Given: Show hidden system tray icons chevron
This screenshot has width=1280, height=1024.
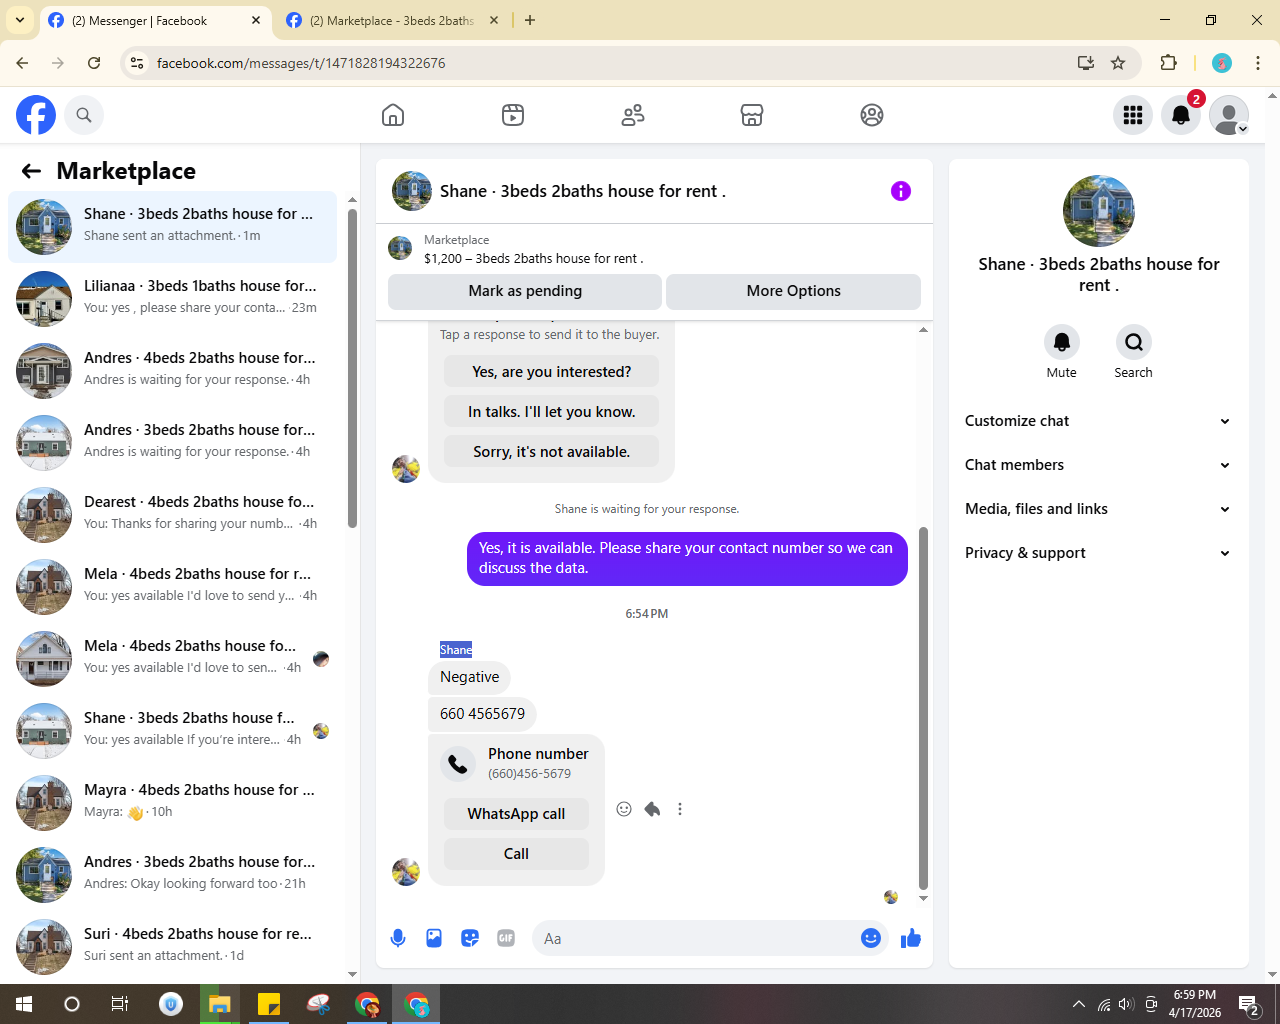Looking at the screenshot, I should [1078, 1004].
